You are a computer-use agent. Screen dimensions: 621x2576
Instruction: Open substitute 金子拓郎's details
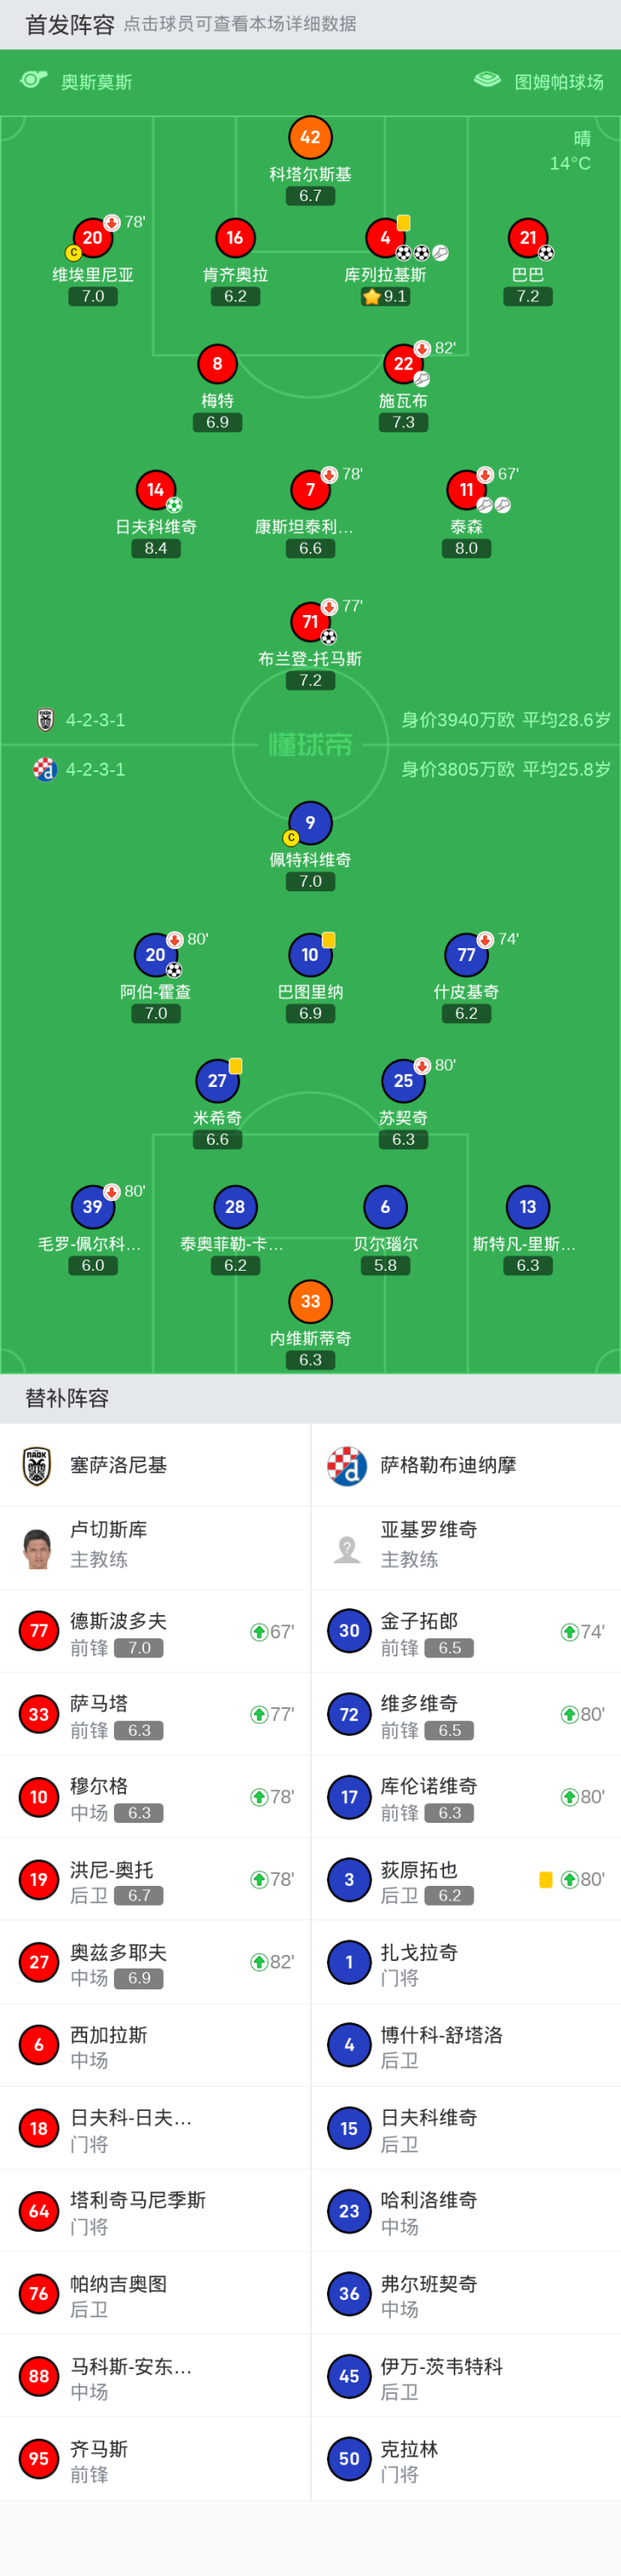click(465, 1632)
